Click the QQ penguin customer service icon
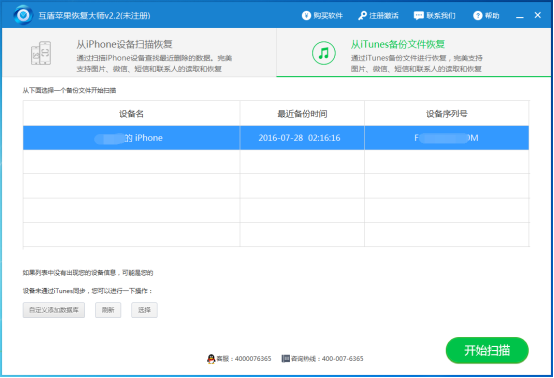 coord(211,359)
